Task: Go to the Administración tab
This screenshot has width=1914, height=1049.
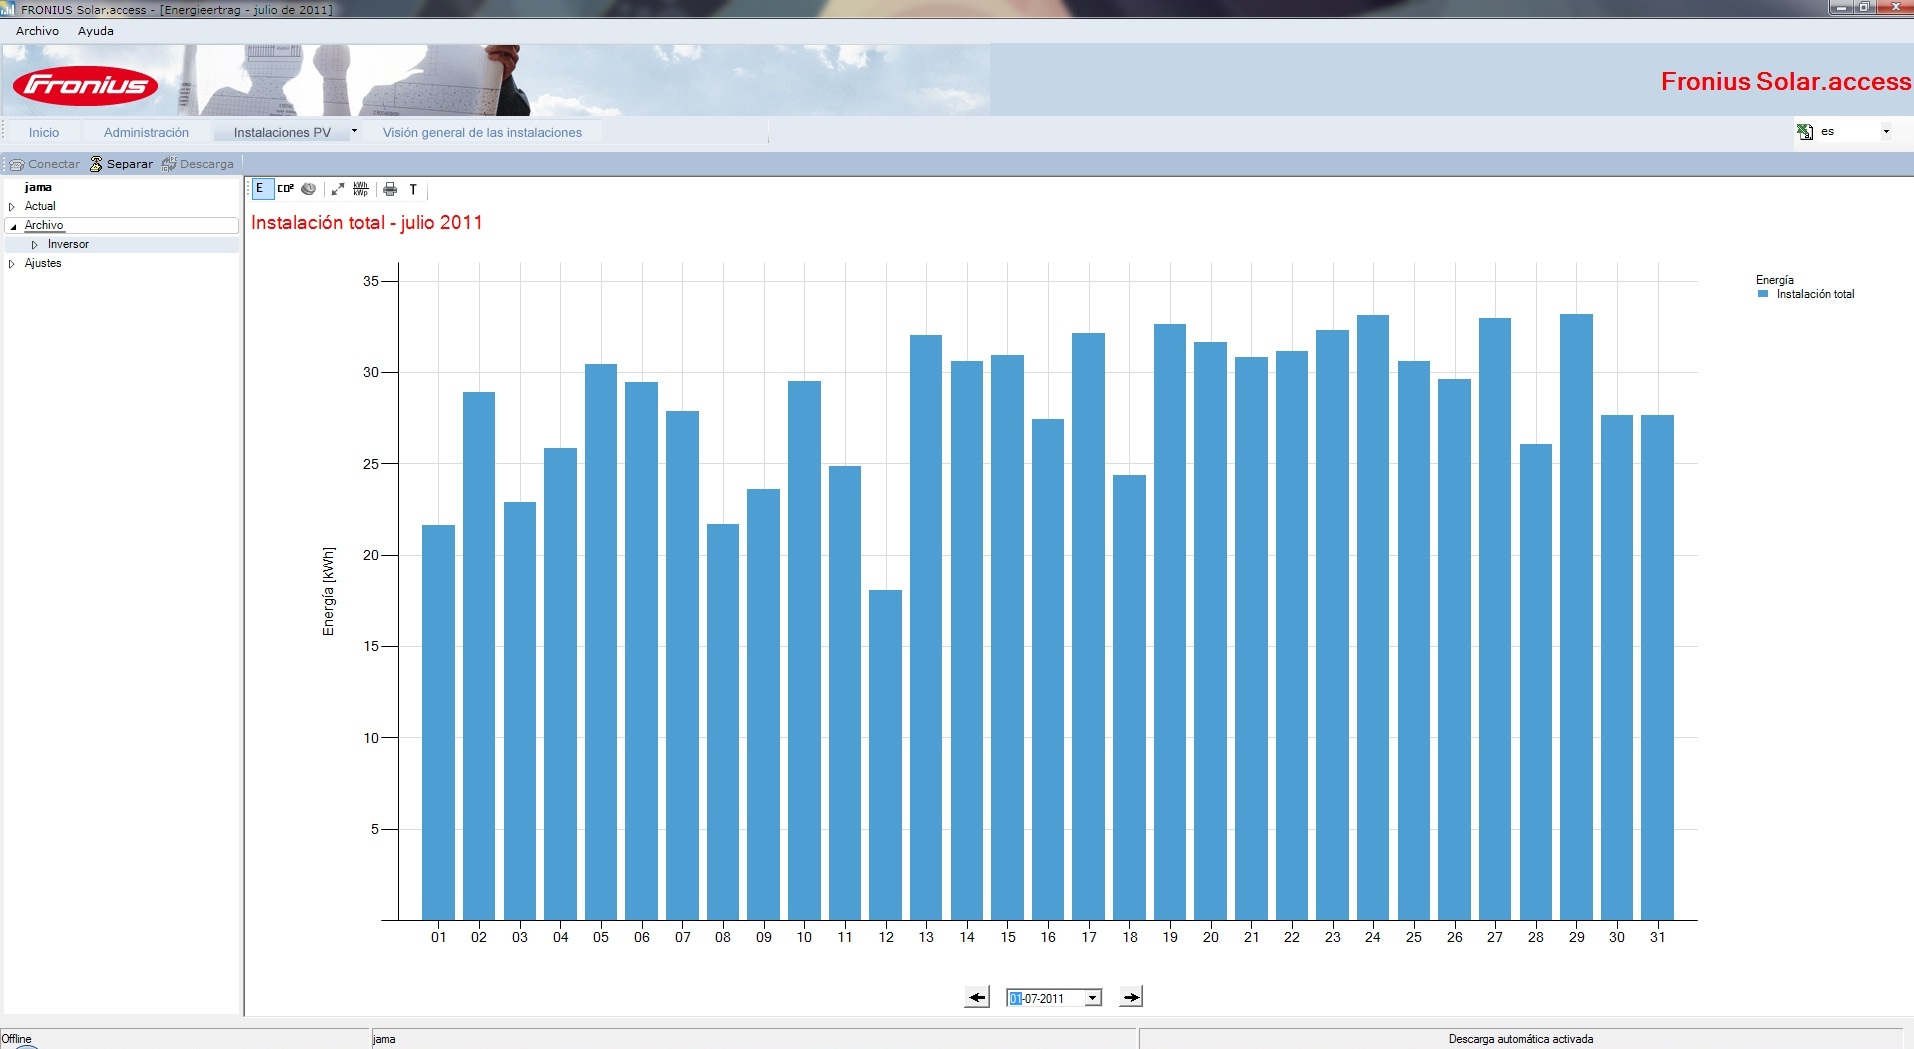Action: pos(146,132)
